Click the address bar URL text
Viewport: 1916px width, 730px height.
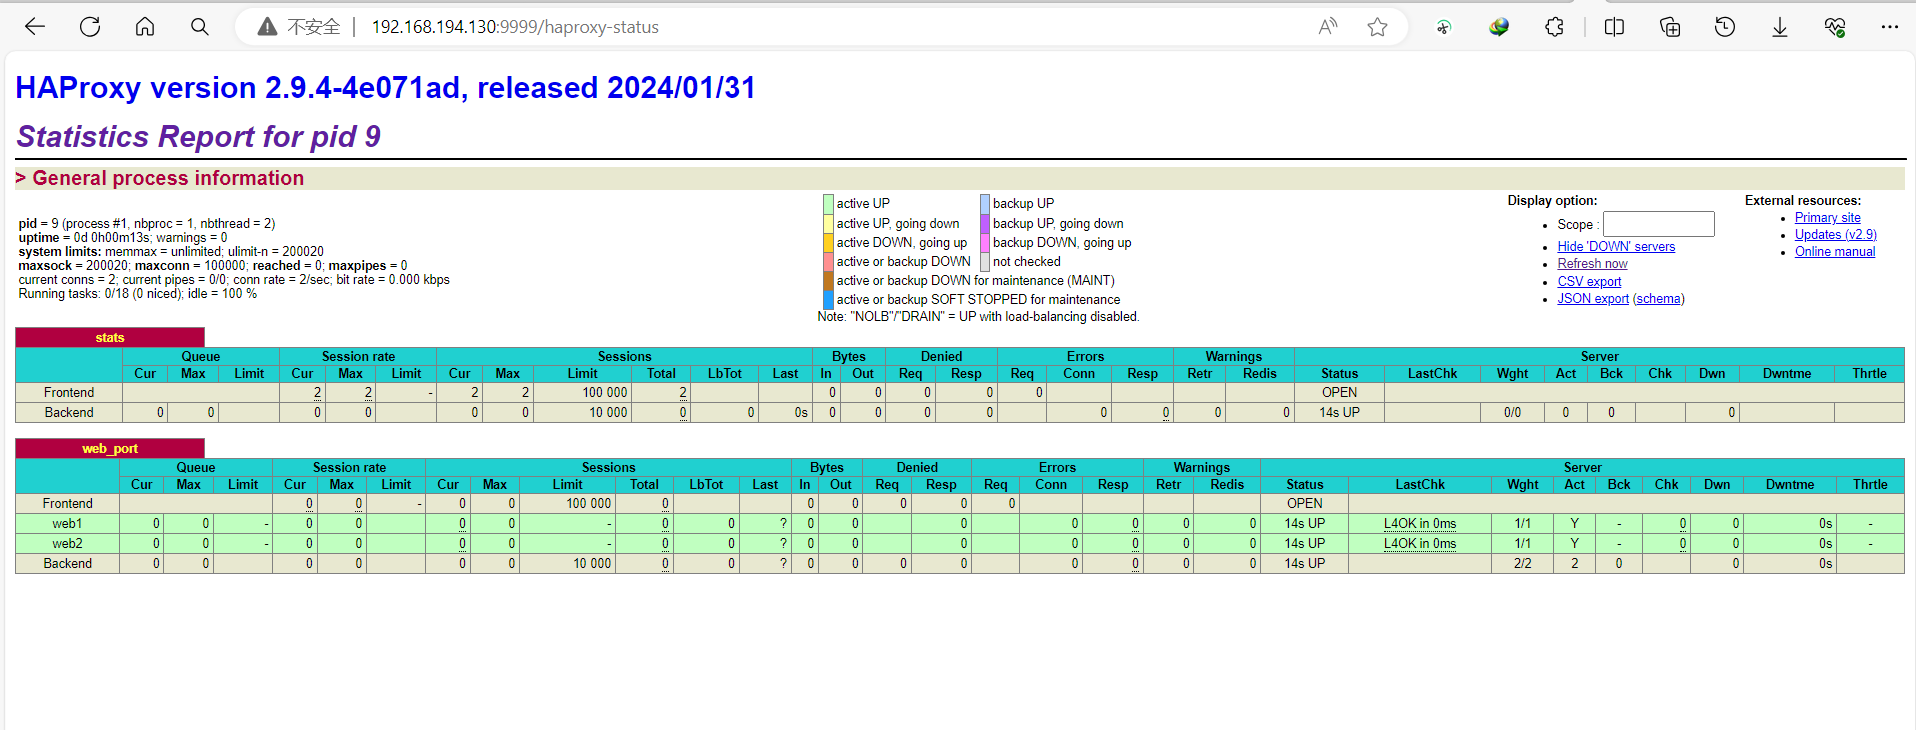(x=515, y=27)
